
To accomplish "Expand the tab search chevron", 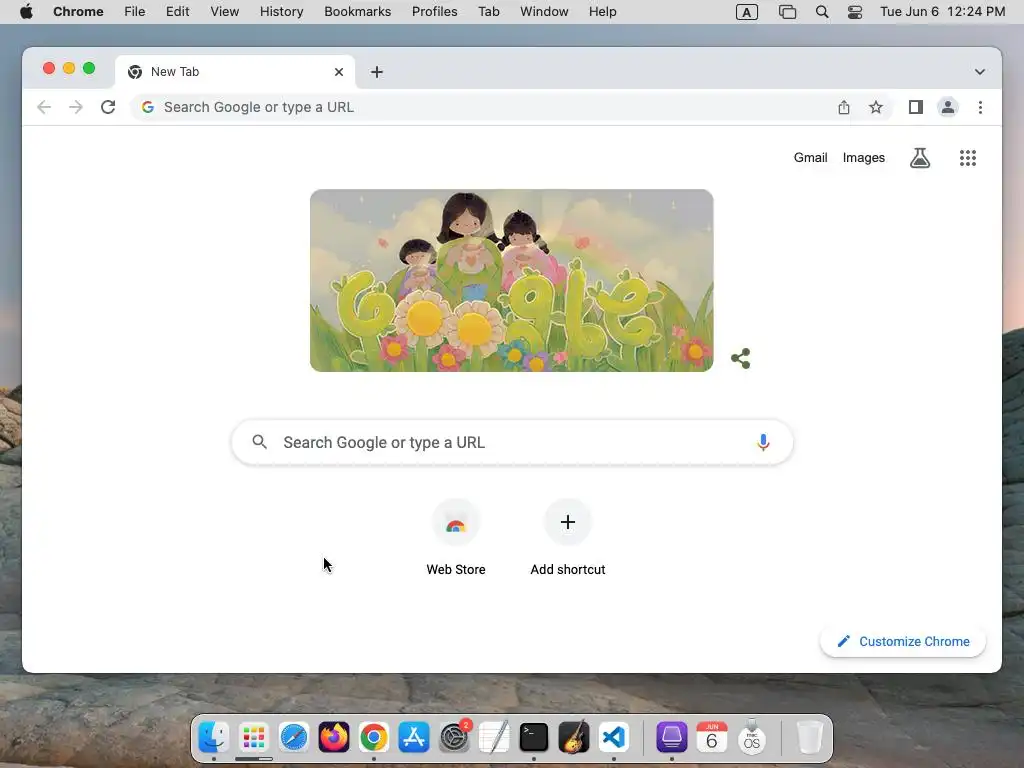I will [x=980, y=72].
